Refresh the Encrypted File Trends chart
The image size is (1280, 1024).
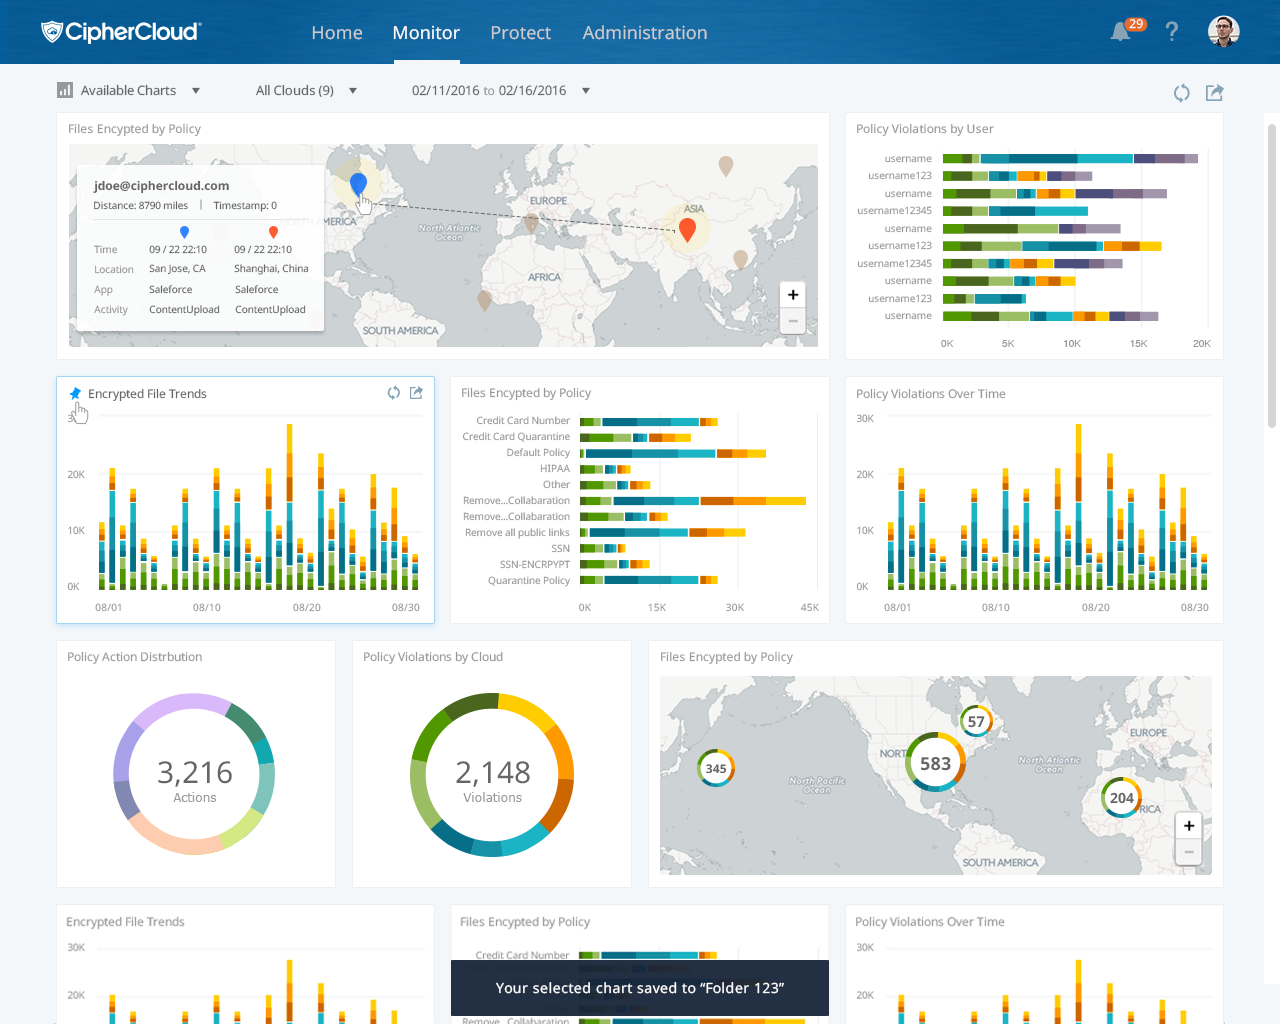pyautogui.click(x=394, y=393)
